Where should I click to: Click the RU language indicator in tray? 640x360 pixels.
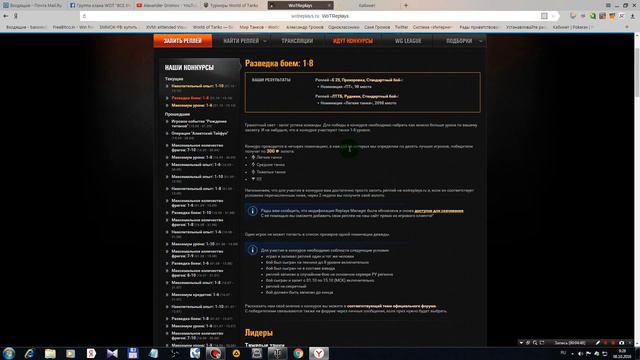click(x=563, y=353)
